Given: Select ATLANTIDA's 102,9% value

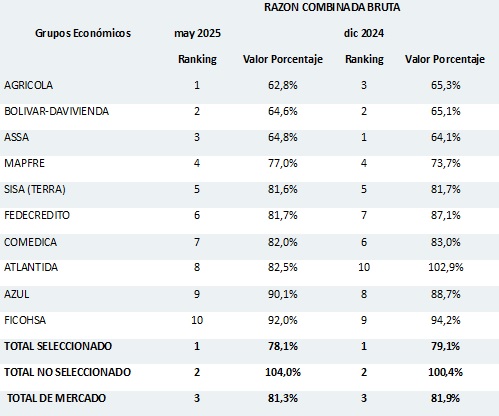Looking at the screenshot, I should tap(446, 267).
